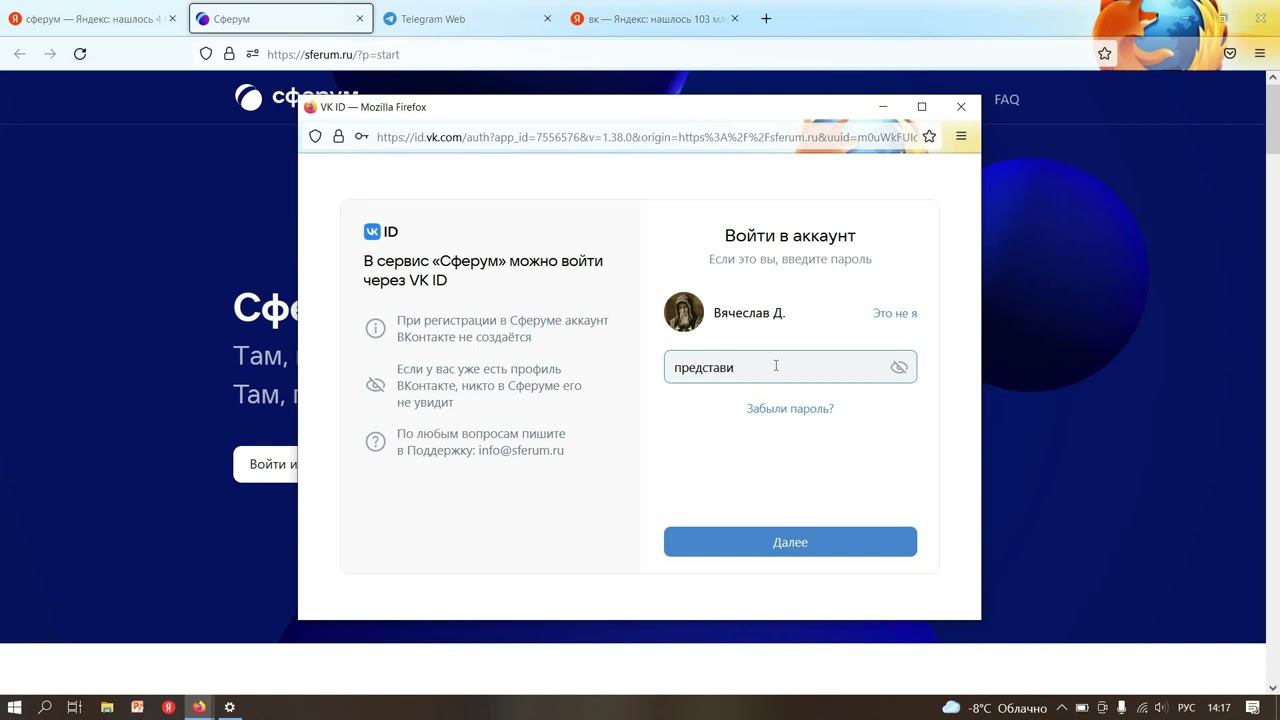
Task: Open the weather widget -8°C Облачно
Action: click(994, 708)
